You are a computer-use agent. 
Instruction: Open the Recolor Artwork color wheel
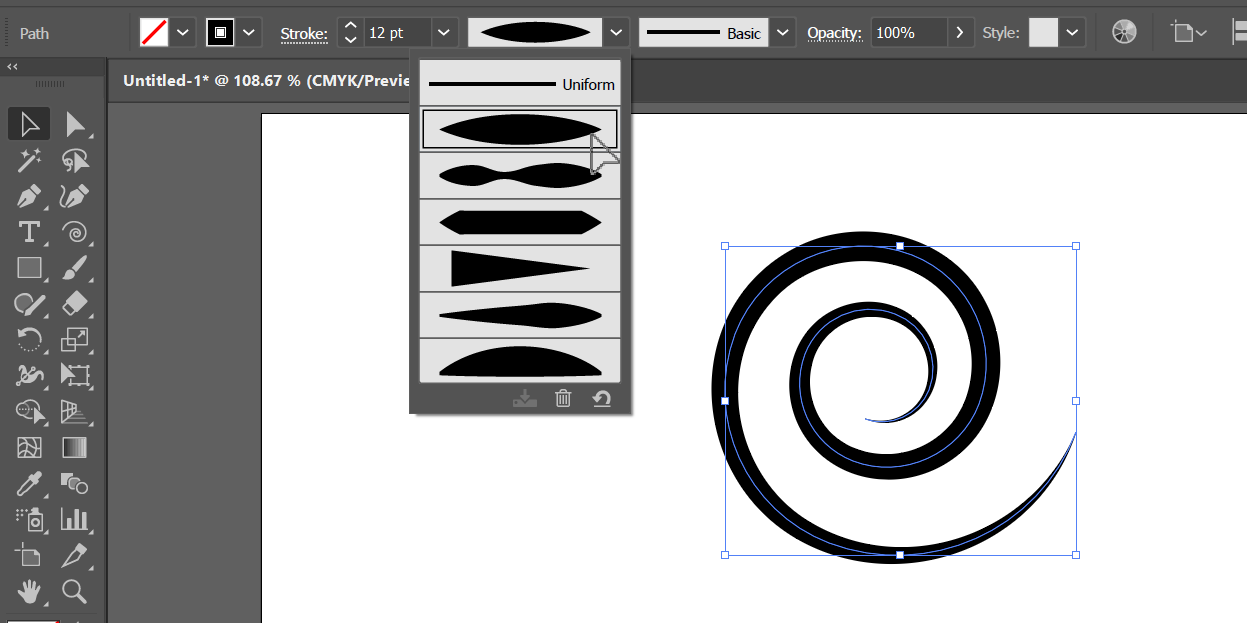[1124, 33]
